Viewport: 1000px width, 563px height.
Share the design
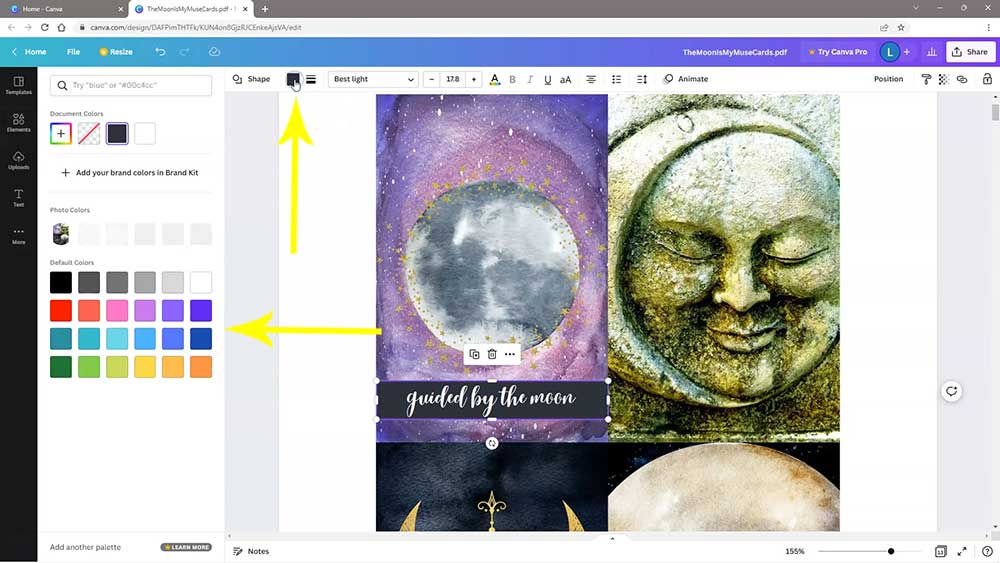click(969, 52)
